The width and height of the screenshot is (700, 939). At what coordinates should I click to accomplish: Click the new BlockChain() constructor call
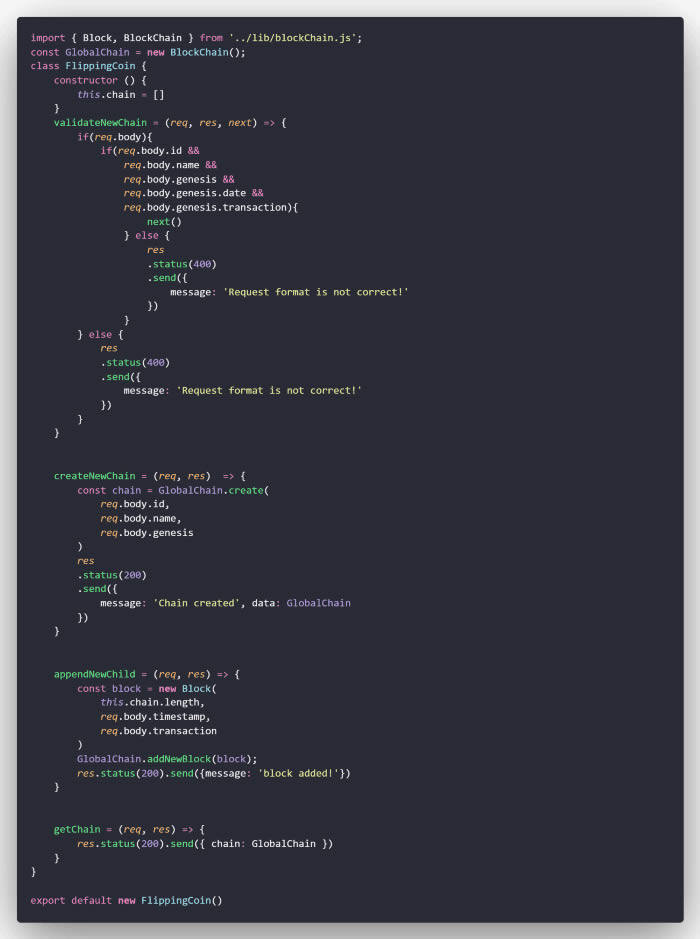[x=194, y=52]
